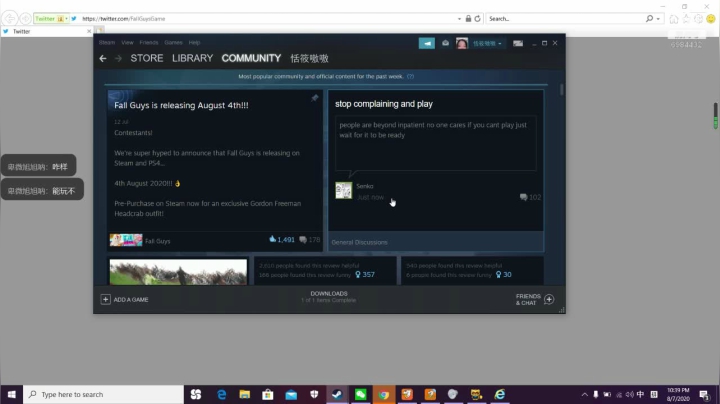Screen dimensions: 720x404
Task: Open Internet Explorer home icon
Action: point(674,19)
